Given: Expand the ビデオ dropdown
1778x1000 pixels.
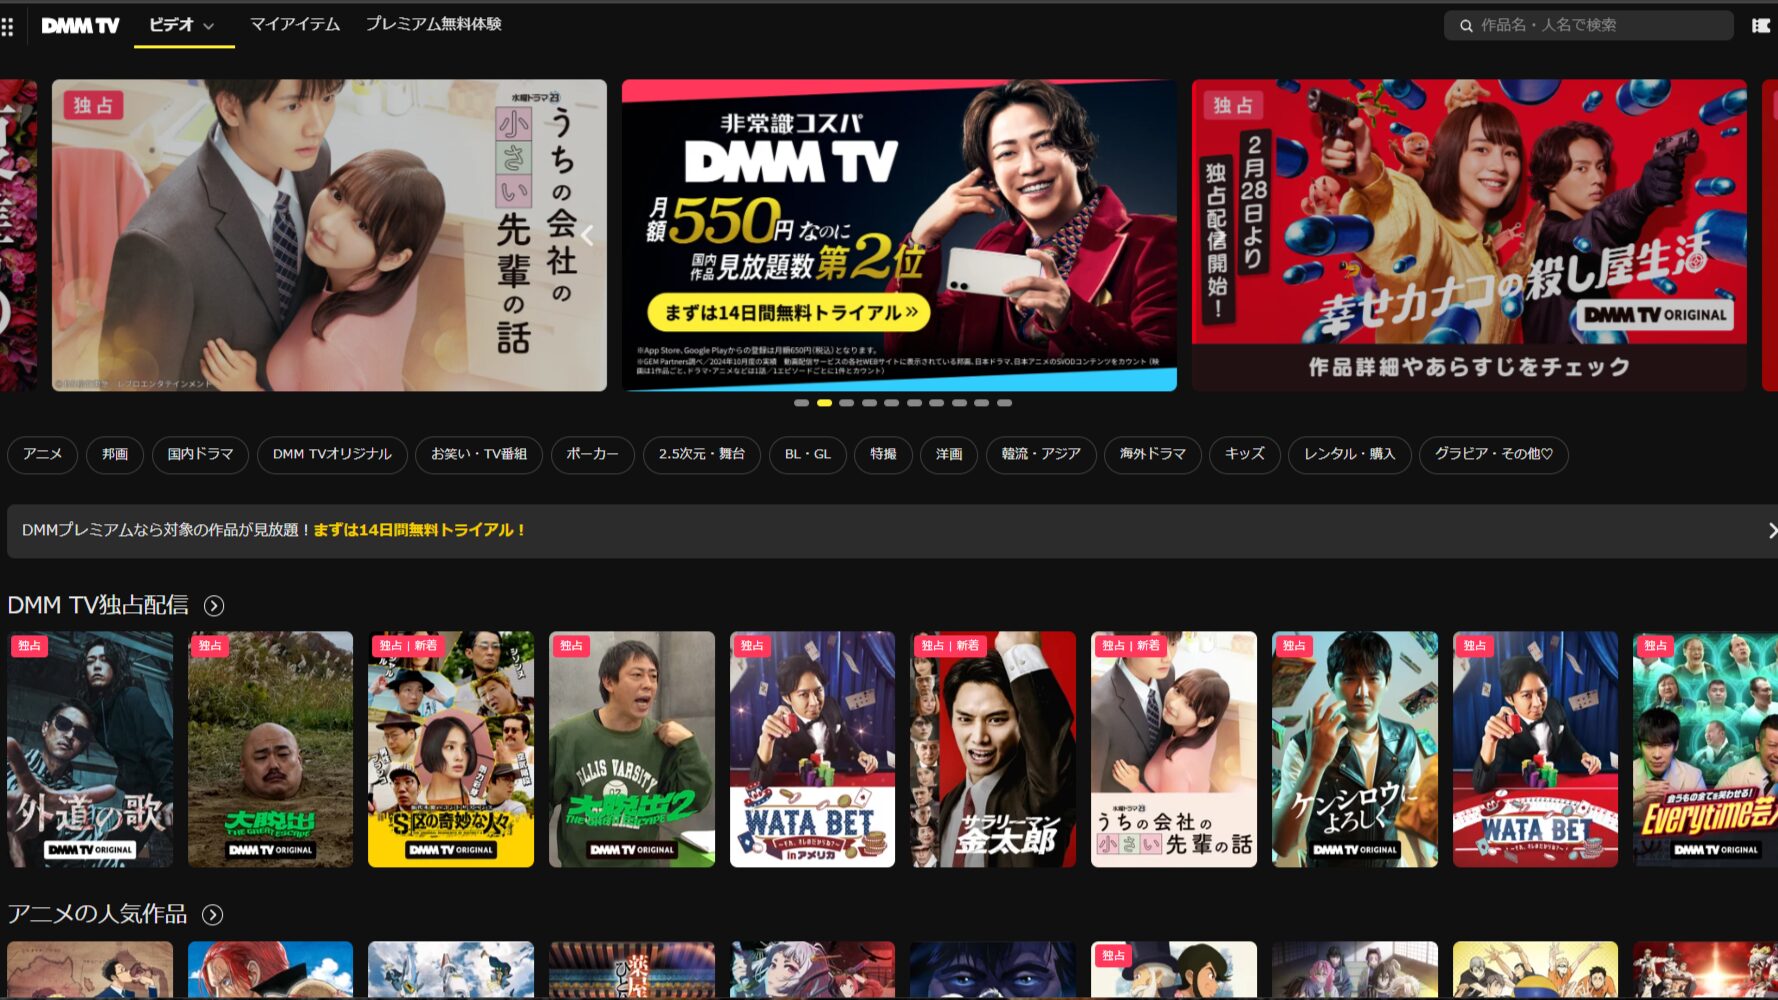Looking at the screenshot, I should pyautogui.click(x=183, y=25).
